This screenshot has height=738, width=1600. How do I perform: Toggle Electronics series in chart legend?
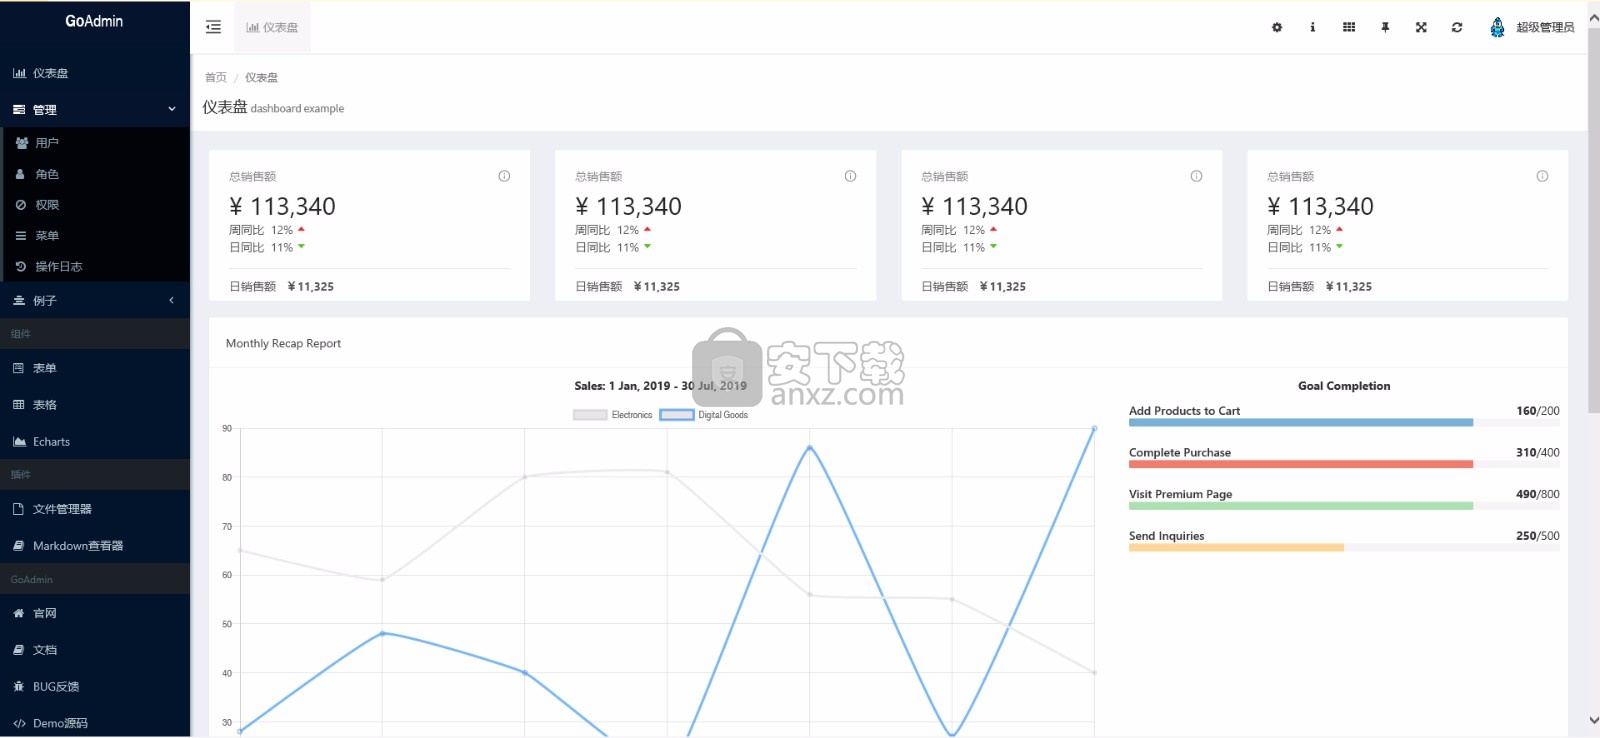coord(612,415)
